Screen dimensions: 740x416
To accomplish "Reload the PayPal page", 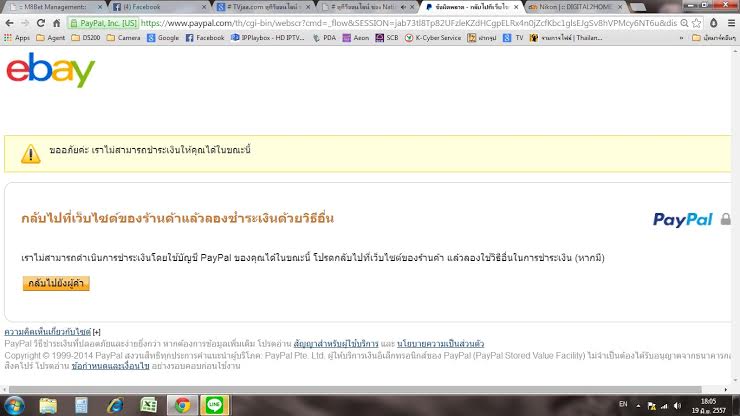I will 41,23.
